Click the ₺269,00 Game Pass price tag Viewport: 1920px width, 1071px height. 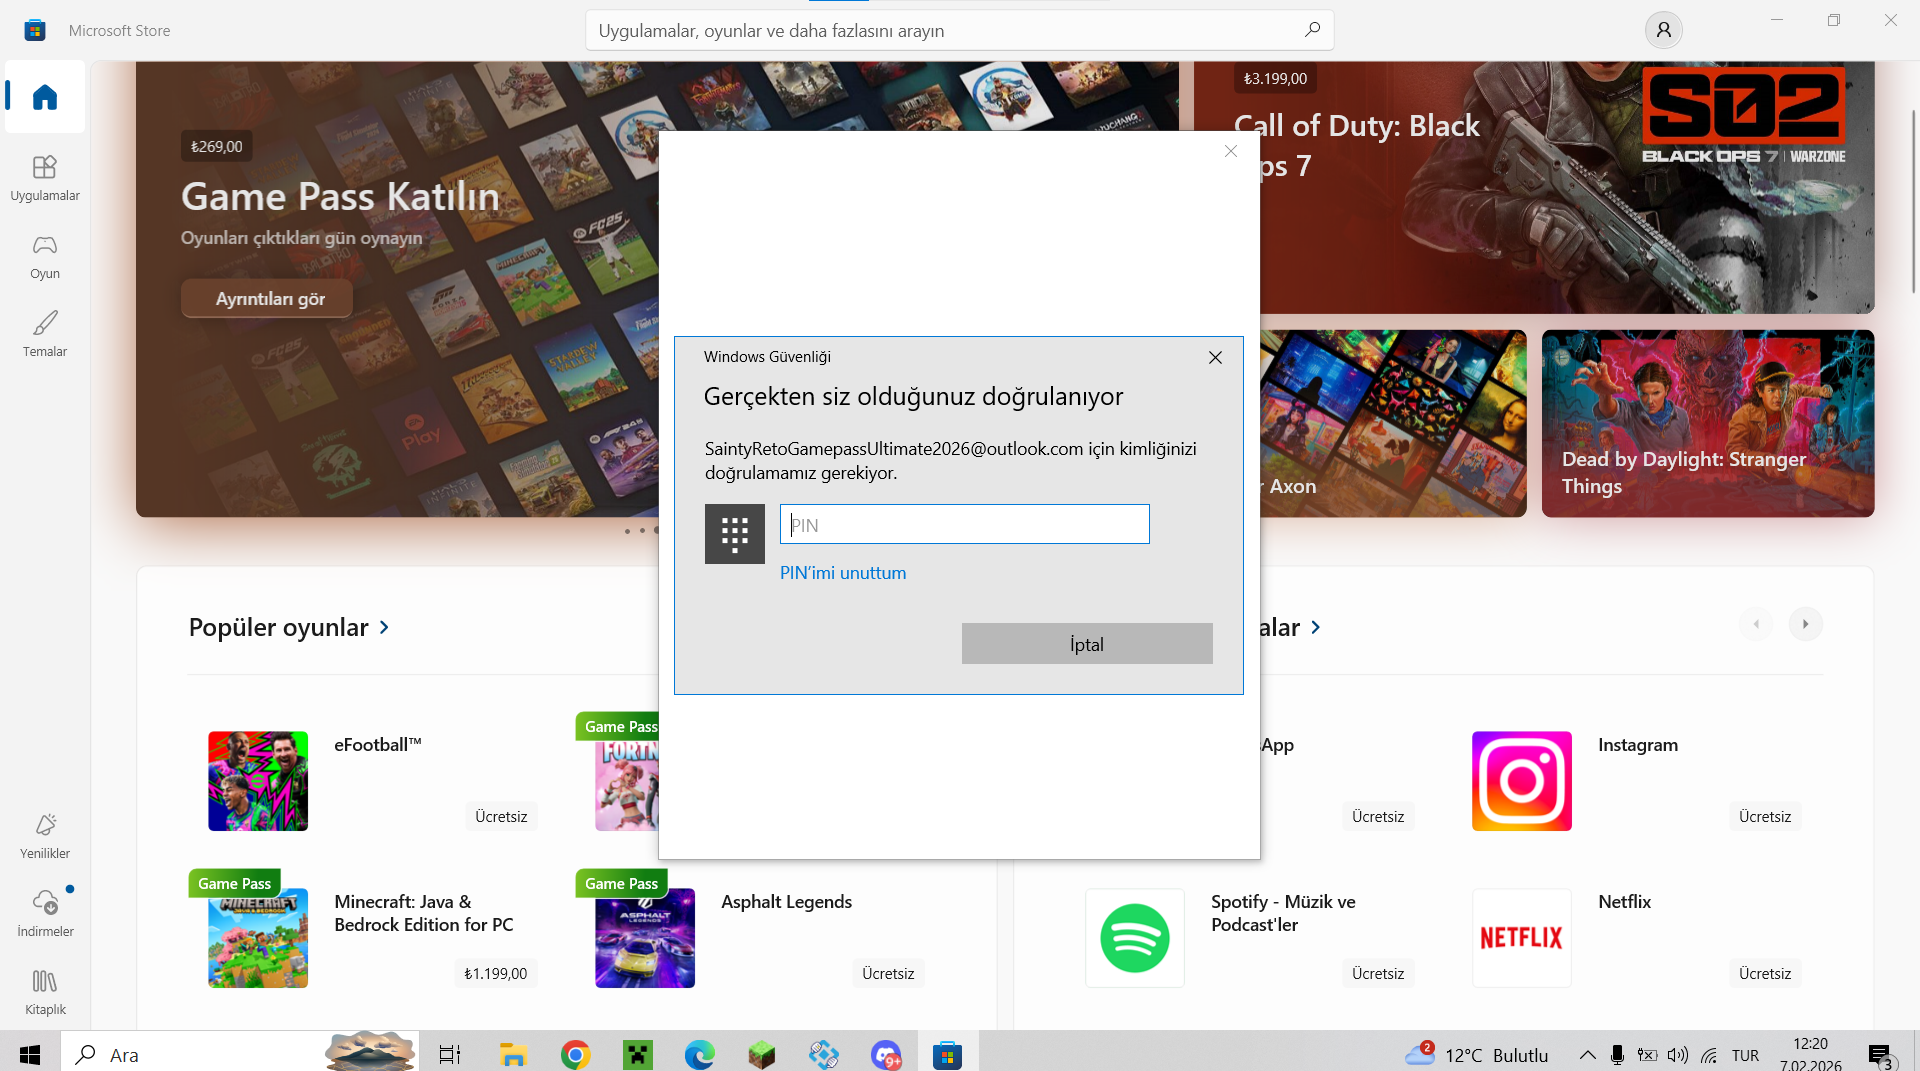(x=216, y=146)
